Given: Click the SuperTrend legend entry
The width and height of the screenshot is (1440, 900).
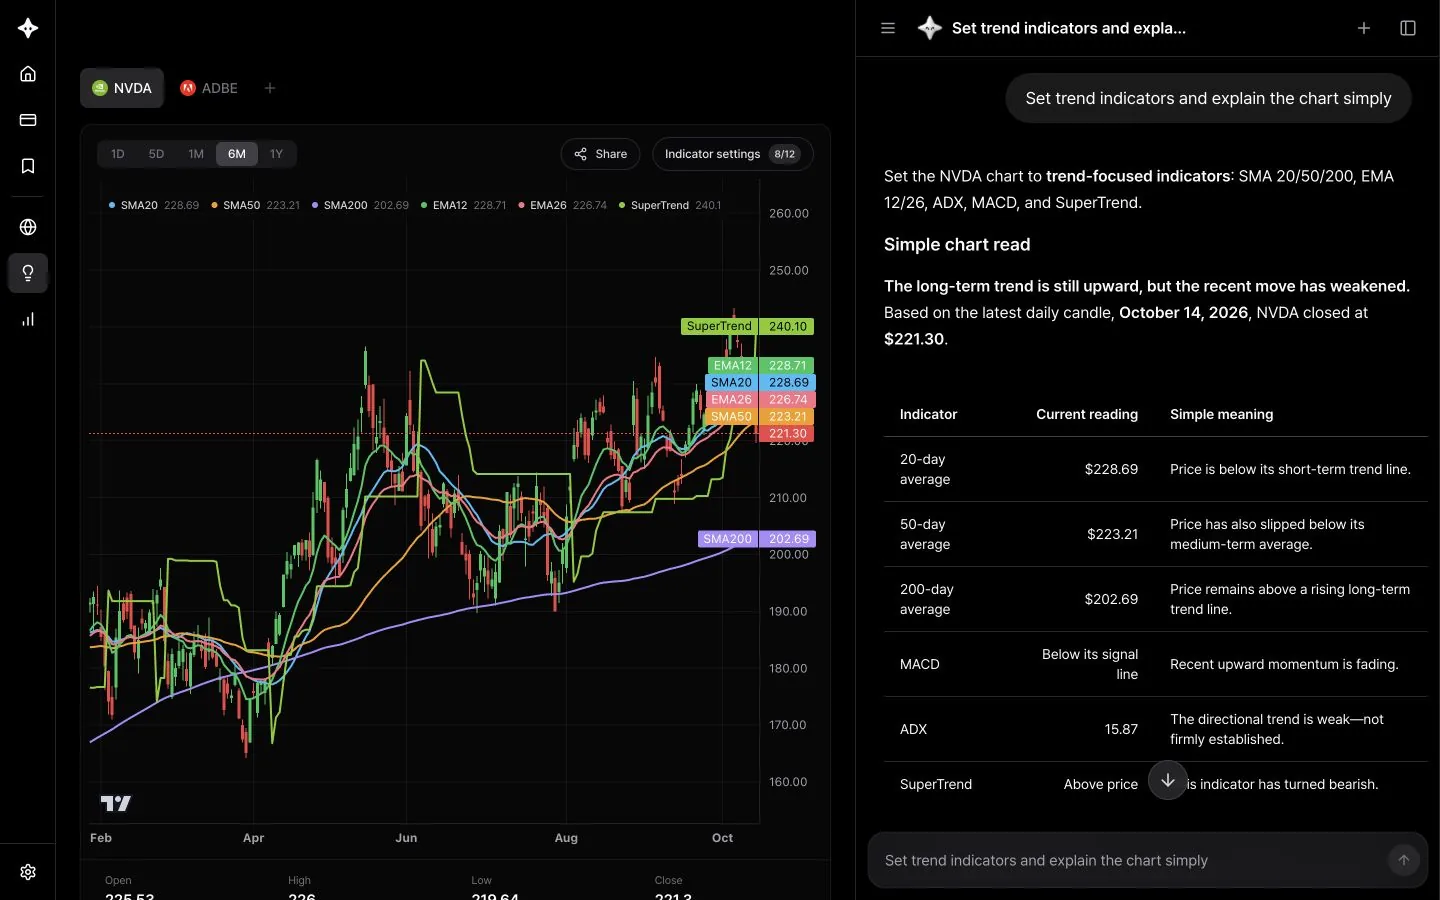Looking at the screenshot, I should tap(670, 205).
